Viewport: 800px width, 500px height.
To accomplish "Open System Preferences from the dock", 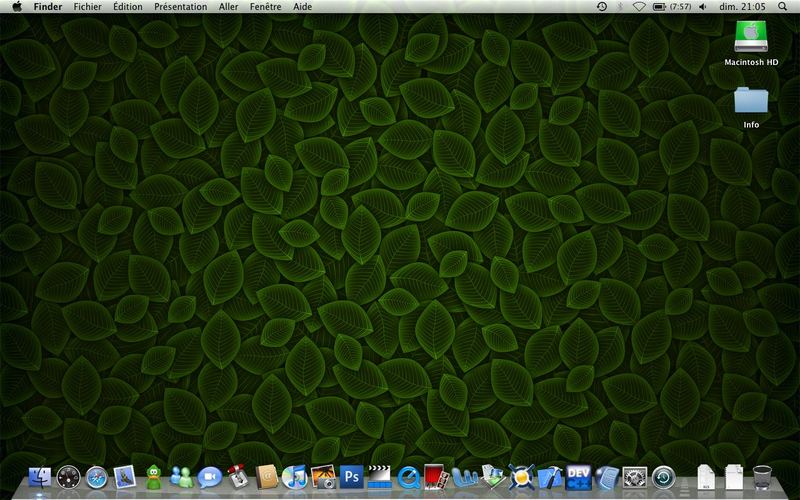I will click(x=635, y=477).
